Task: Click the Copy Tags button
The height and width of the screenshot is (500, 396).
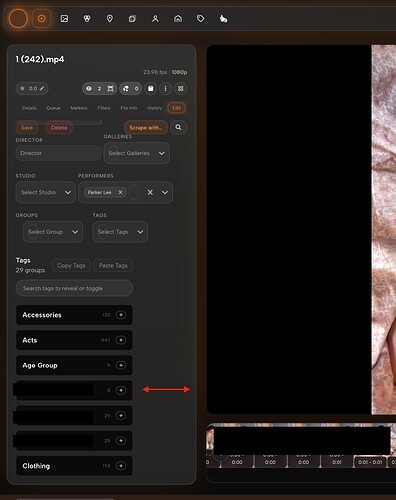Action: coord(71,265)
